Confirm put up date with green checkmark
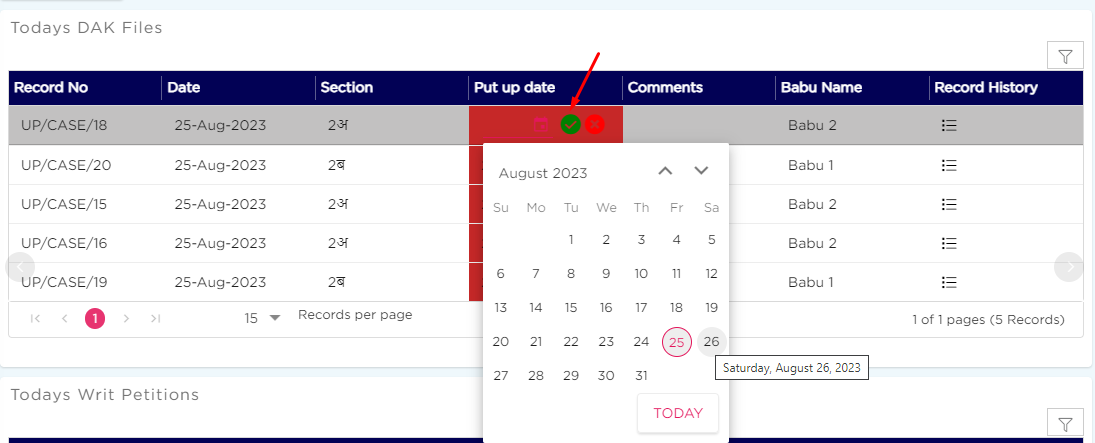 [x=571, y=125]
